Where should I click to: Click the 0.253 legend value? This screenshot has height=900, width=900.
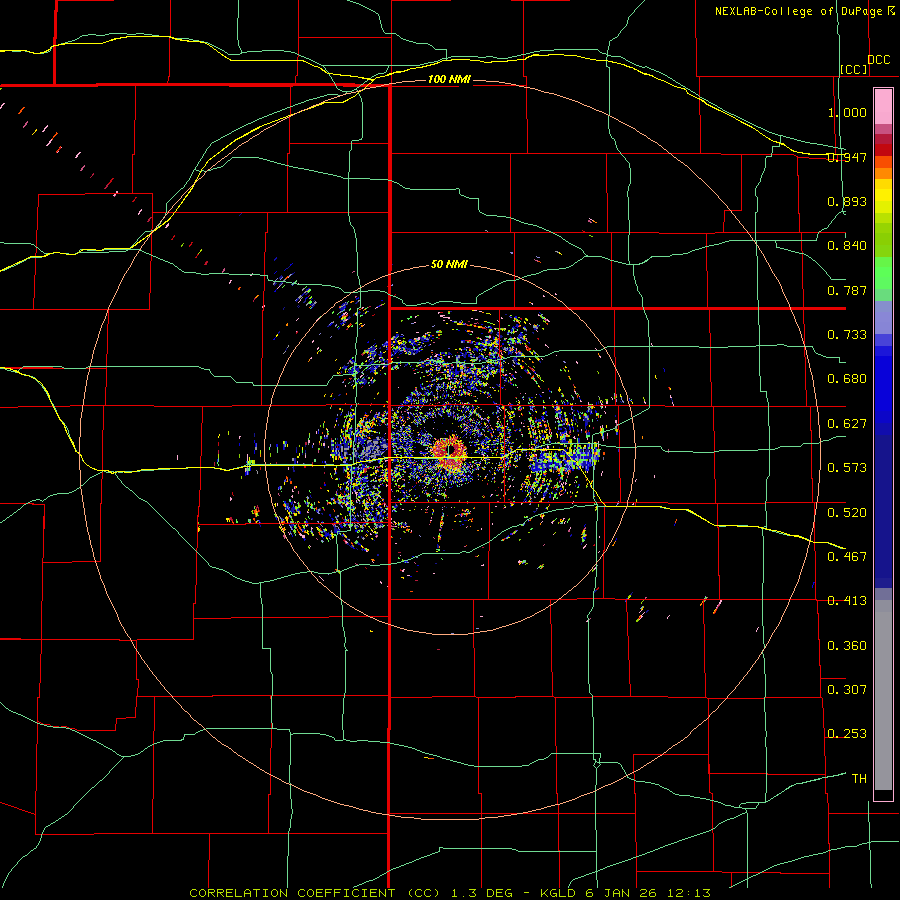click(847, 734)
